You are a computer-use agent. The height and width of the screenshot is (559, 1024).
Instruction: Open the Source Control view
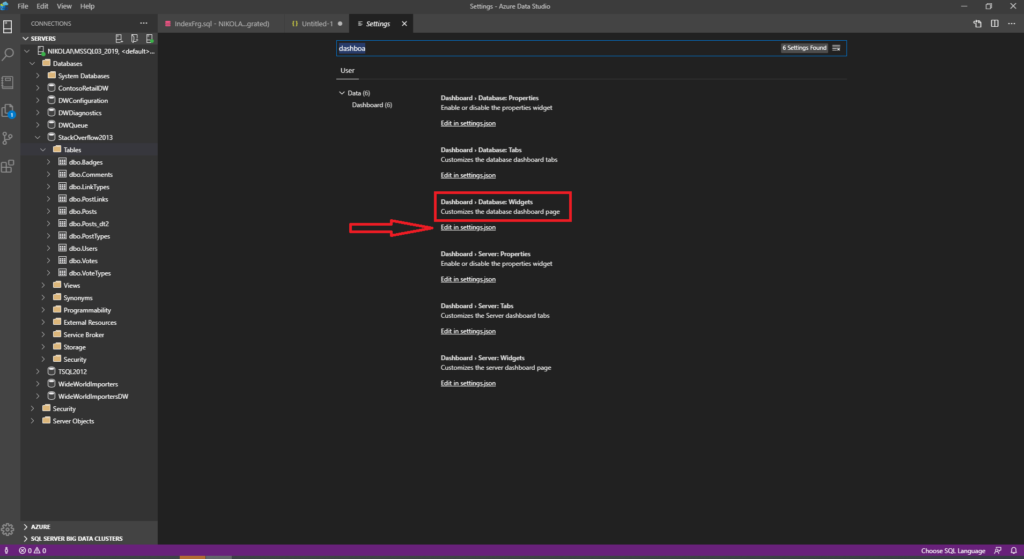[8, 138]
